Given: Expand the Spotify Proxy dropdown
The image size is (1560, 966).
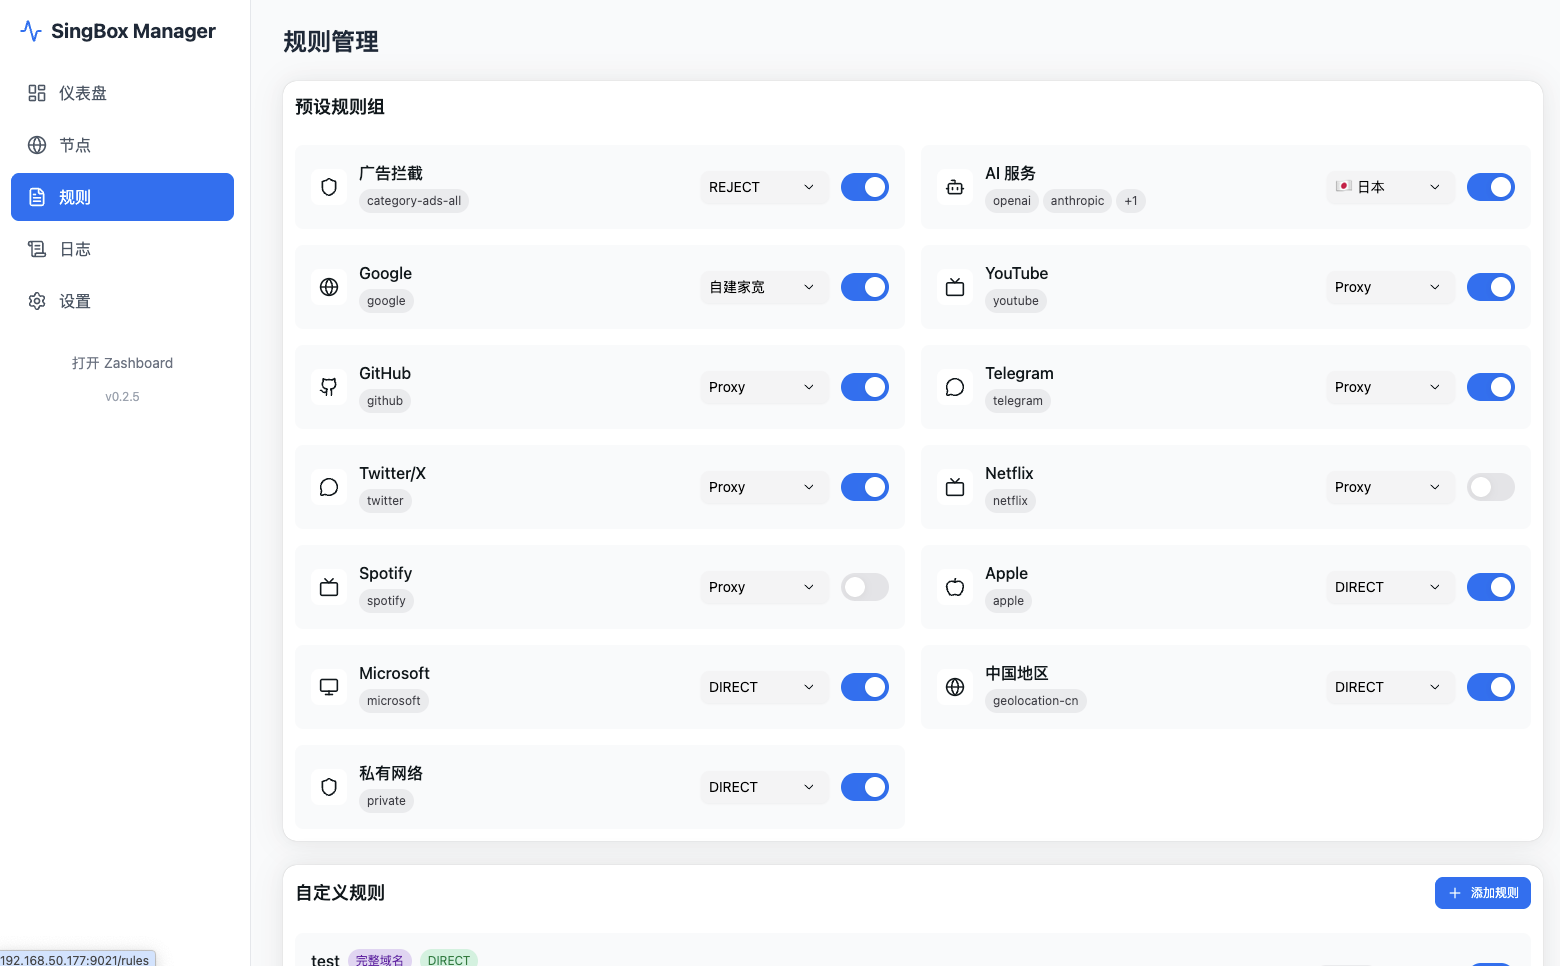Looking at the screenshot, I should (765, 587).
